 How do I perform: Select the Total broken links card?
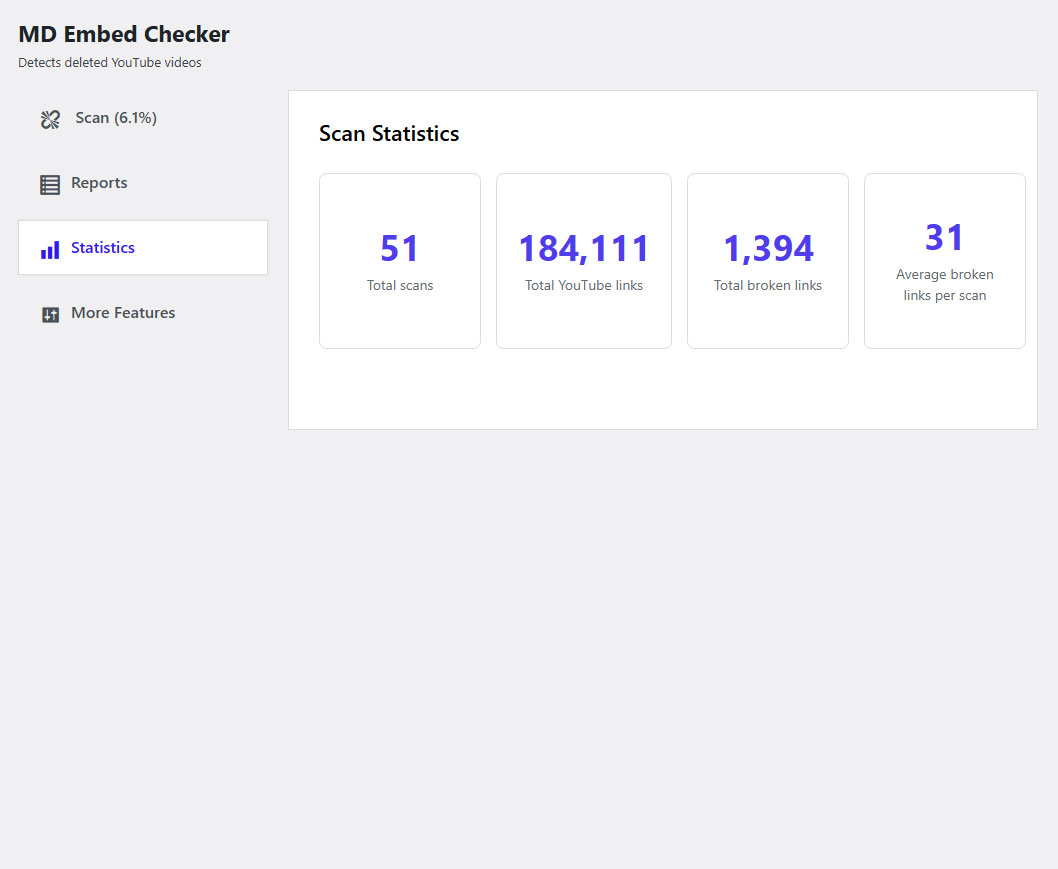767,261
